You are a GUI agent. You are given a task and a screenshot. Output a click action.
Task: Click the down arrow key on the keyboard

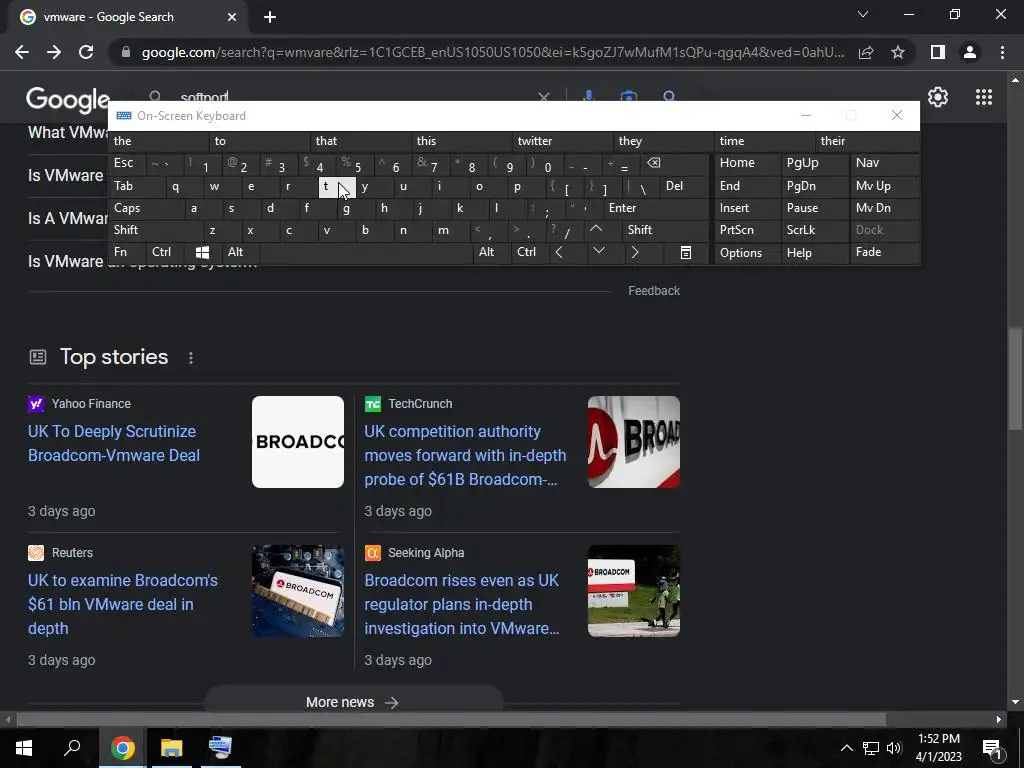pos(598,251)
